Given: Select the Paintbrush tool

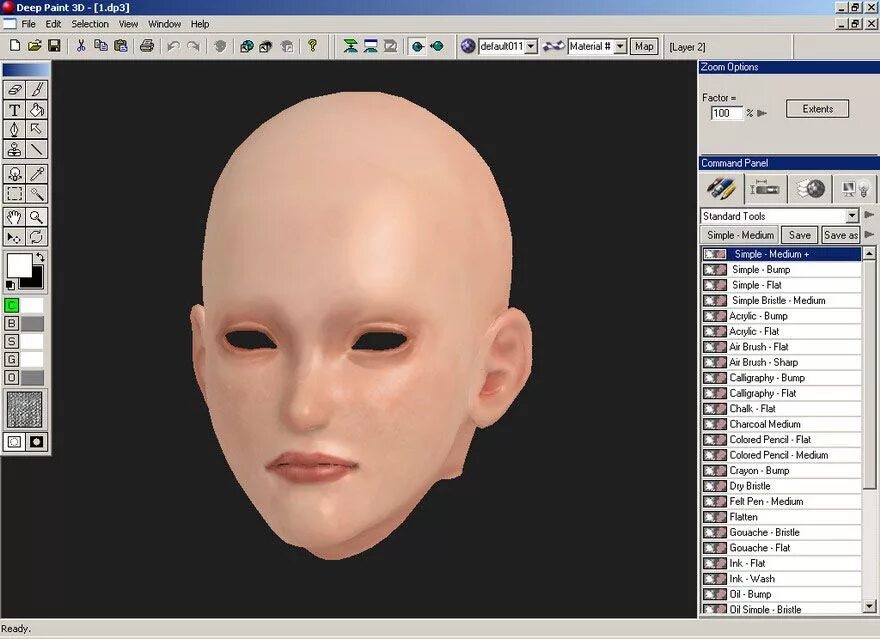Looking at the screenshot, I should pyautogui.click(x=36, y=90).
